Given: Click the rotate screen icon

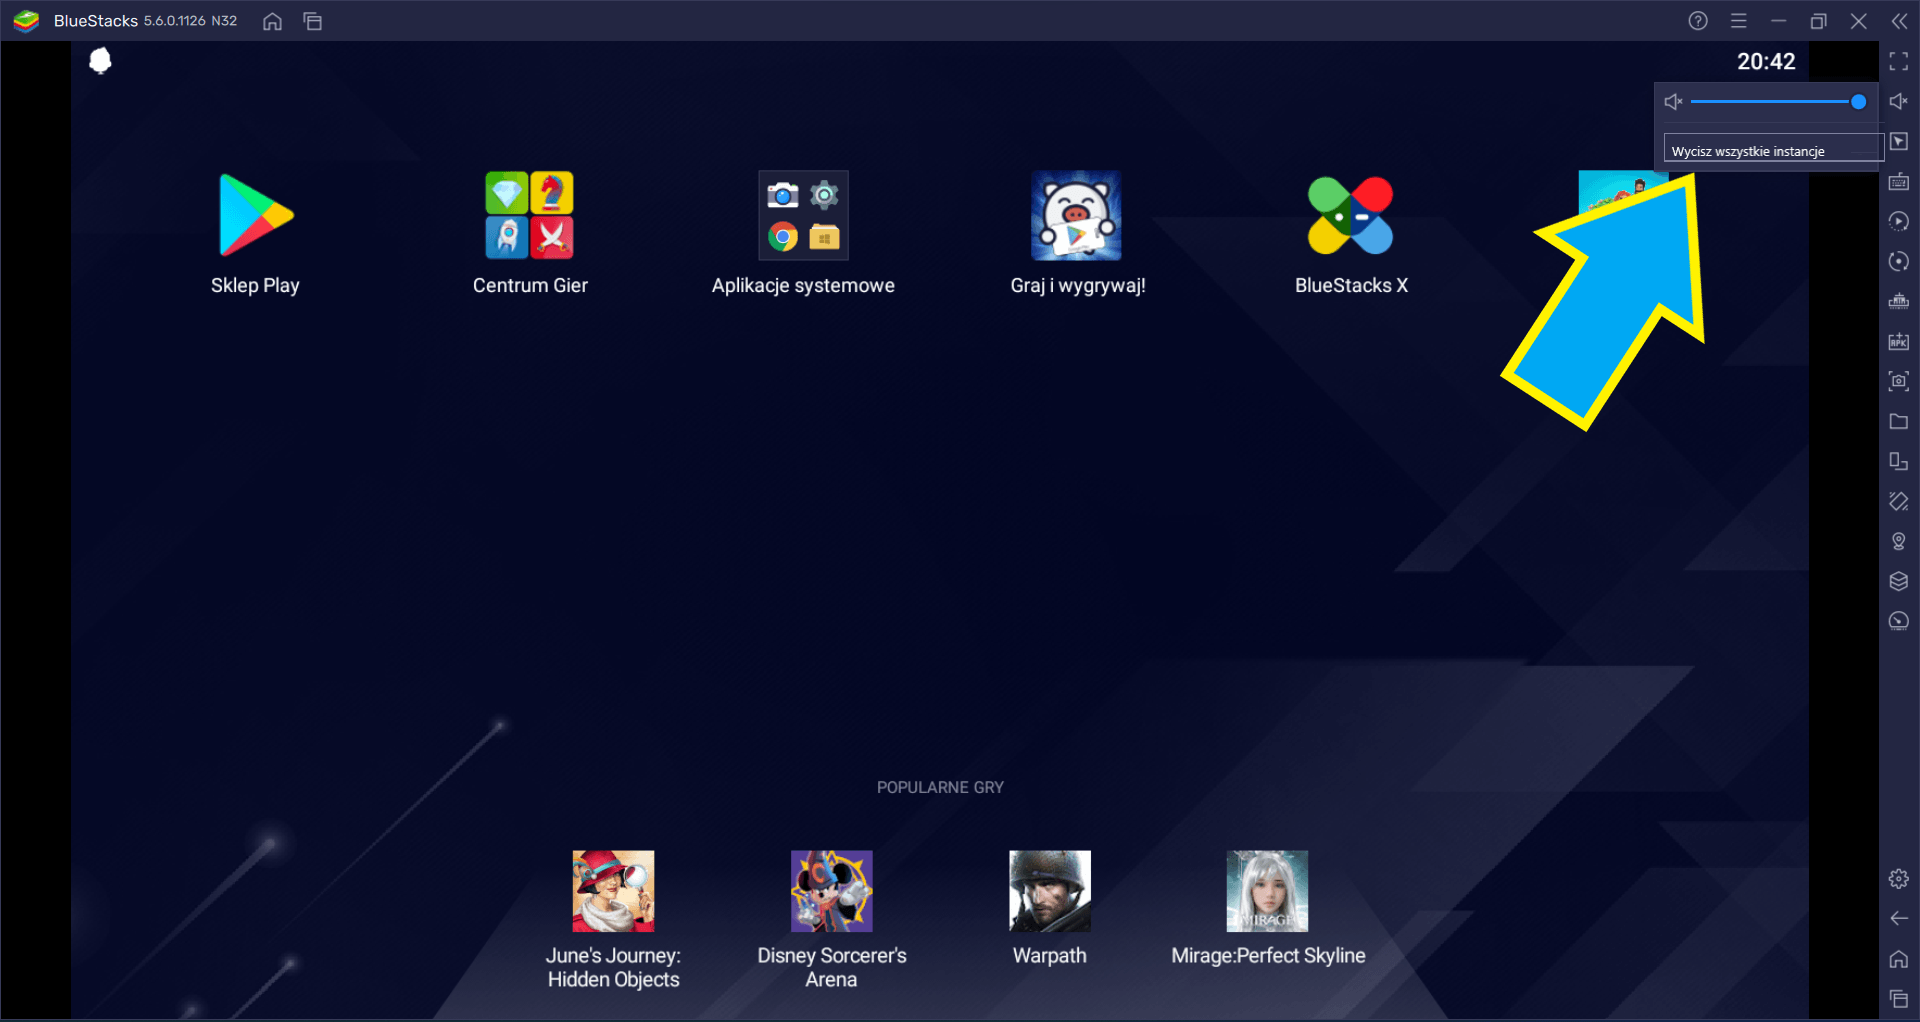Looking at the screenshot, I should [x=1899, y=462].
